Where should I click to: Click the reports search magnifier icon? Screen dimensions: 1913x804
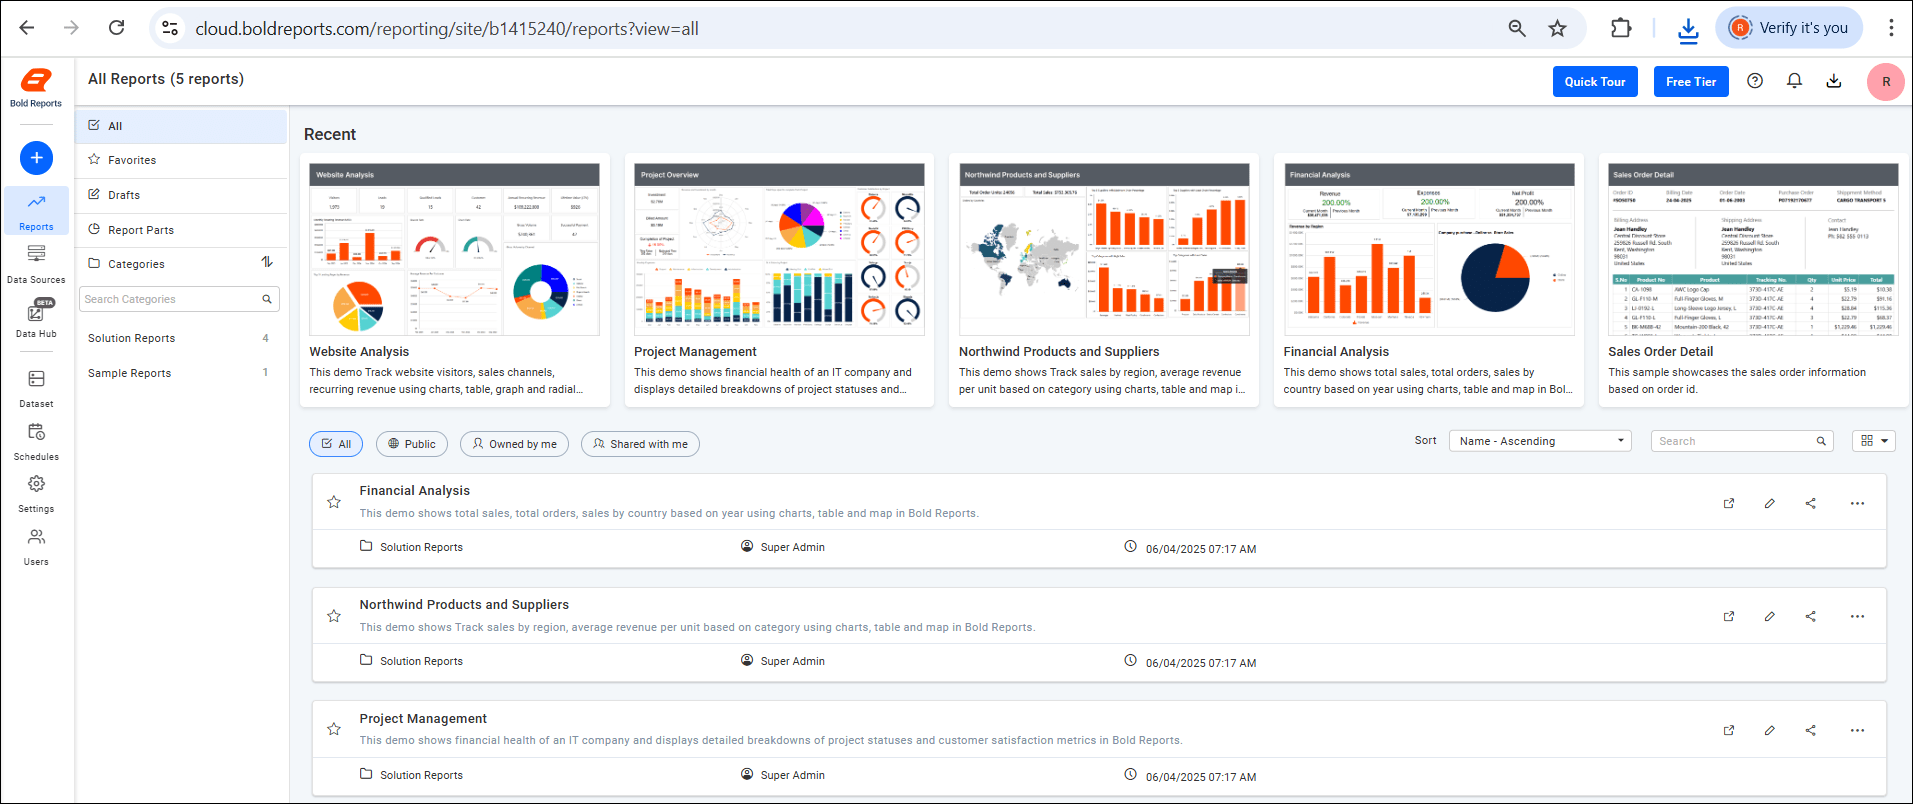1821,441
